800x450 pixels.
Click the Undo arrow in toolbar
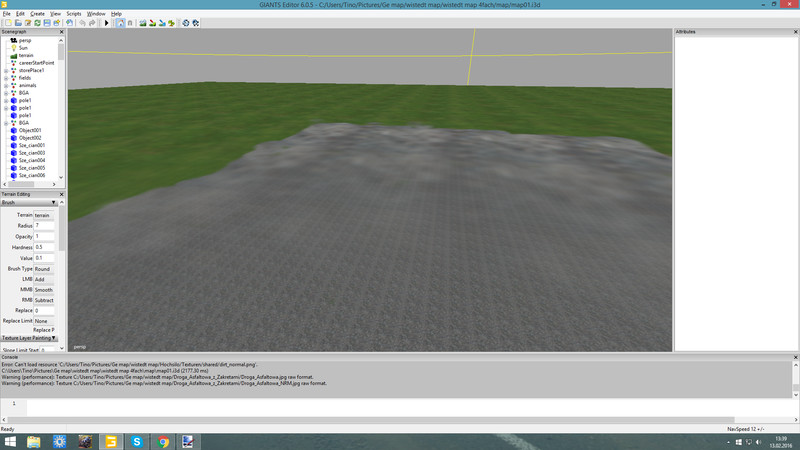click(x=82, y=22)
